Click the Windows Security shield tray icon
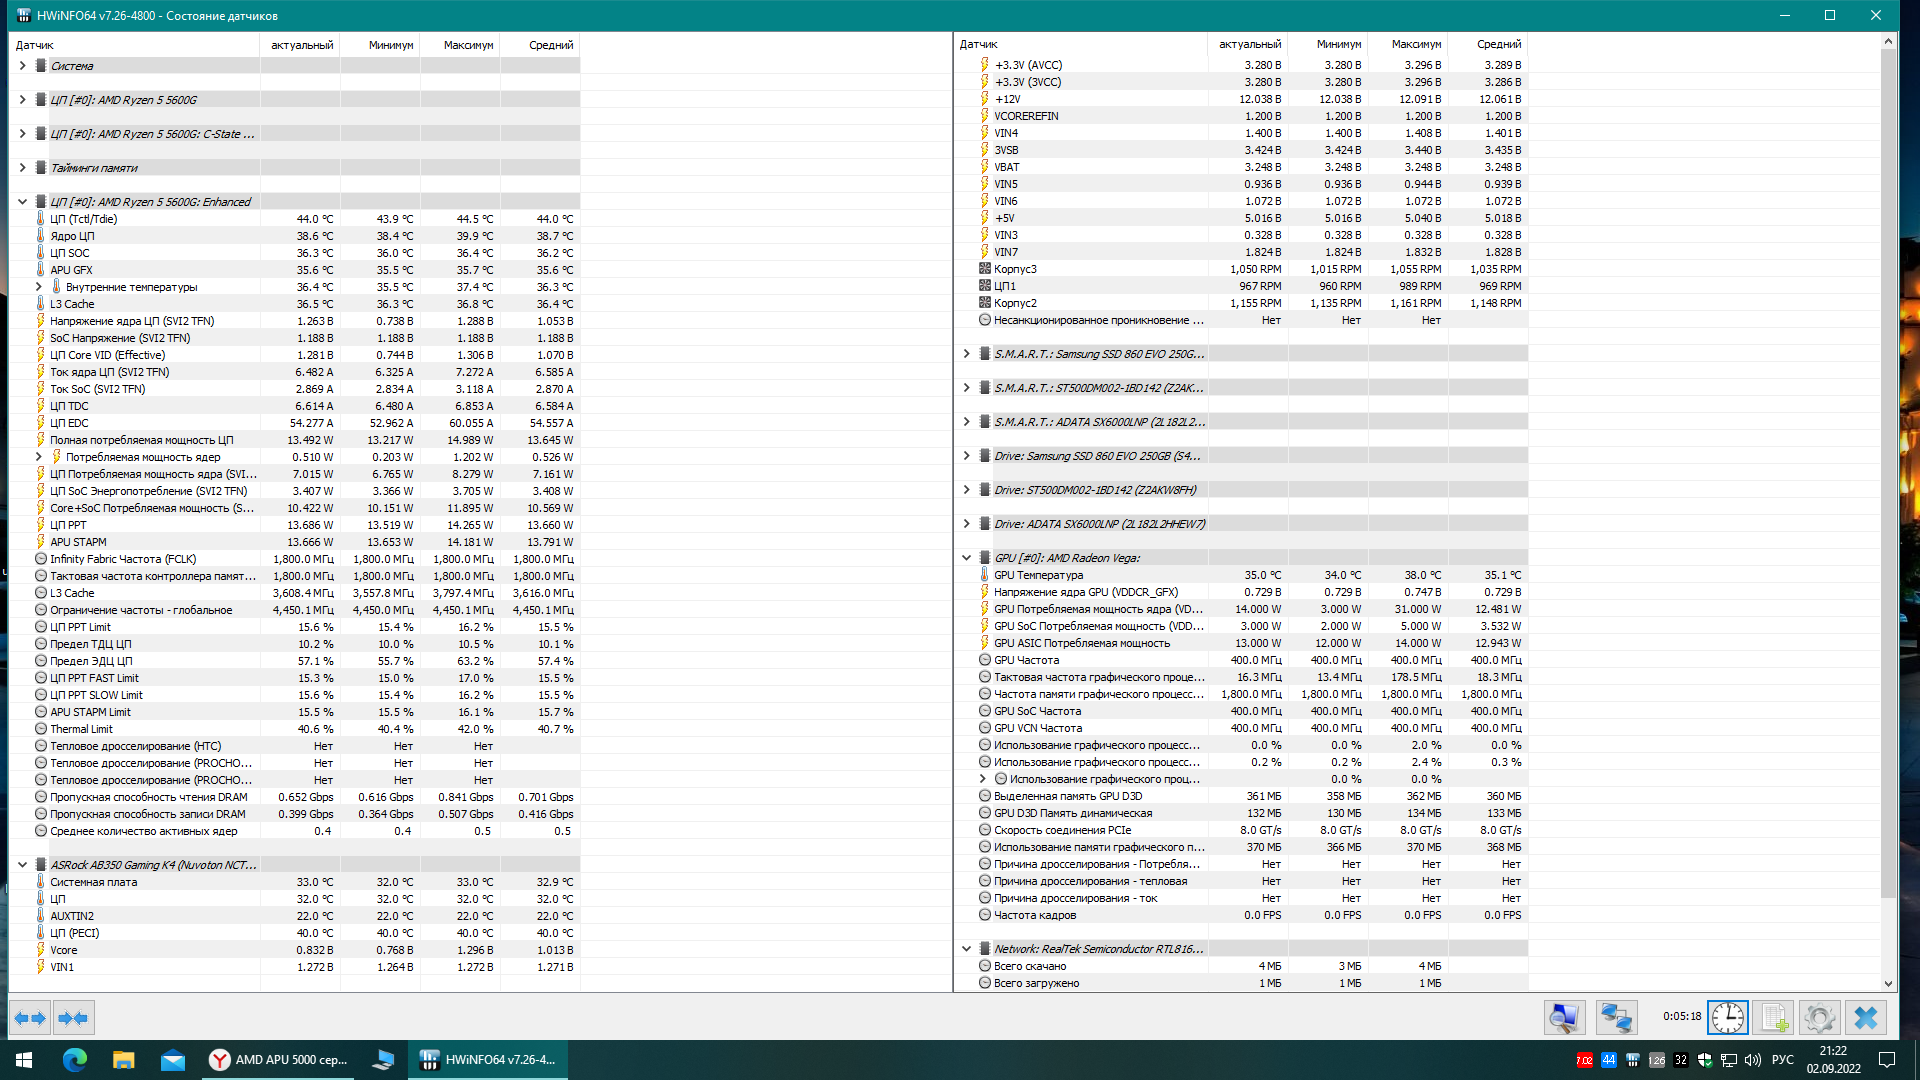Image resolution: width=1920 pixels, height=1080 pixels. pos(1705,1060)
